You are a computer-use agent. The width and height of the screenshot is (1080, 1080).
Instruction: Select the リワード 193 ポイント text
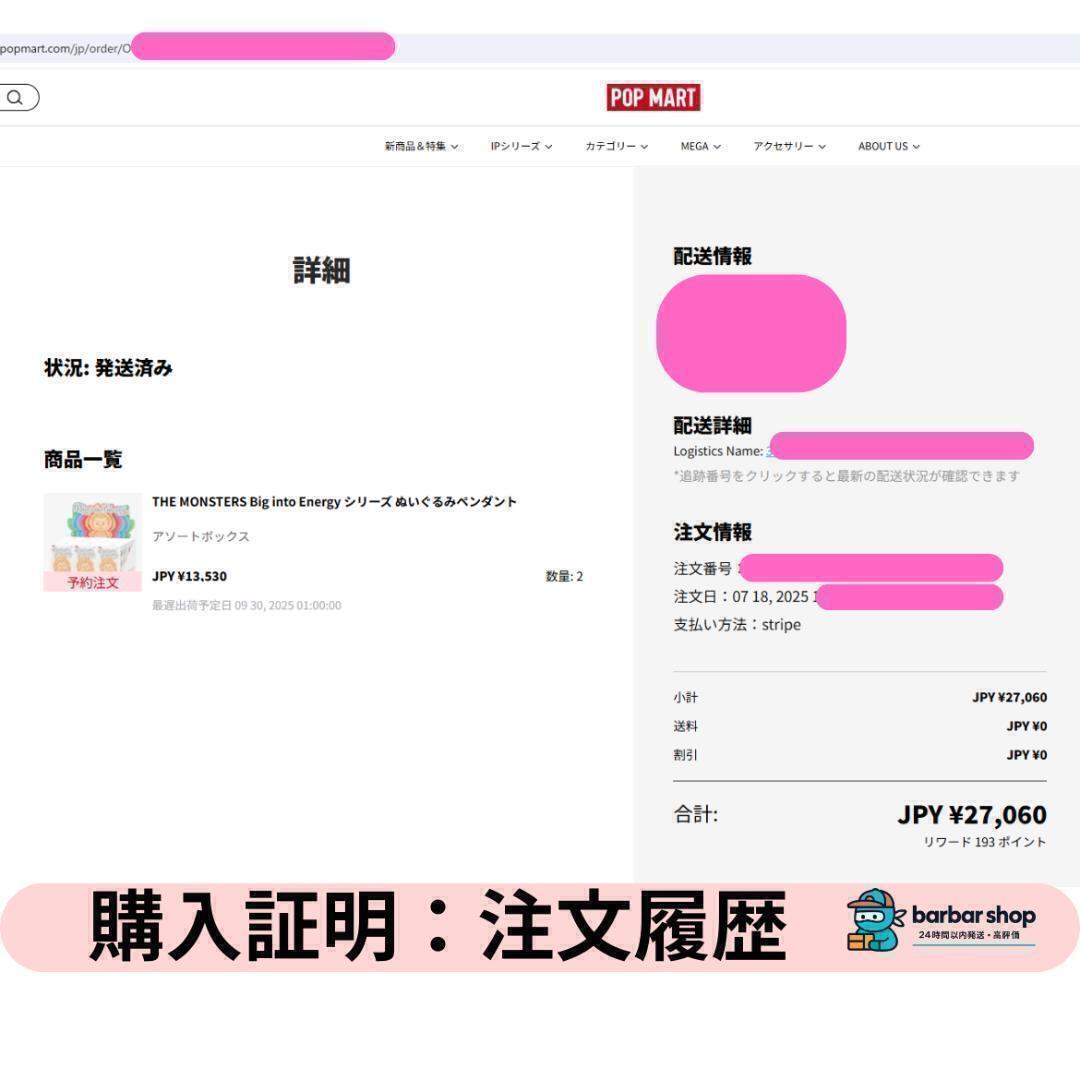[984, 842]
